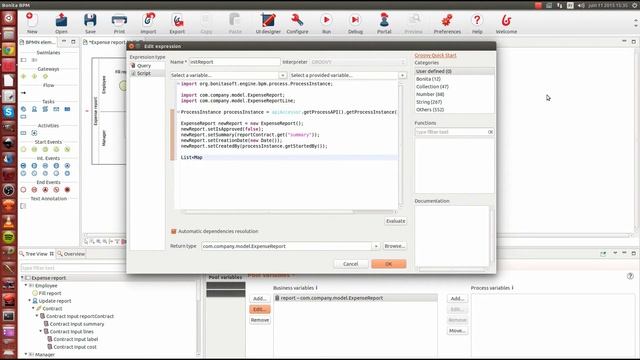Click into the expression Name field
Viewport: 640px width, 360px height.
tap(234, 62)
